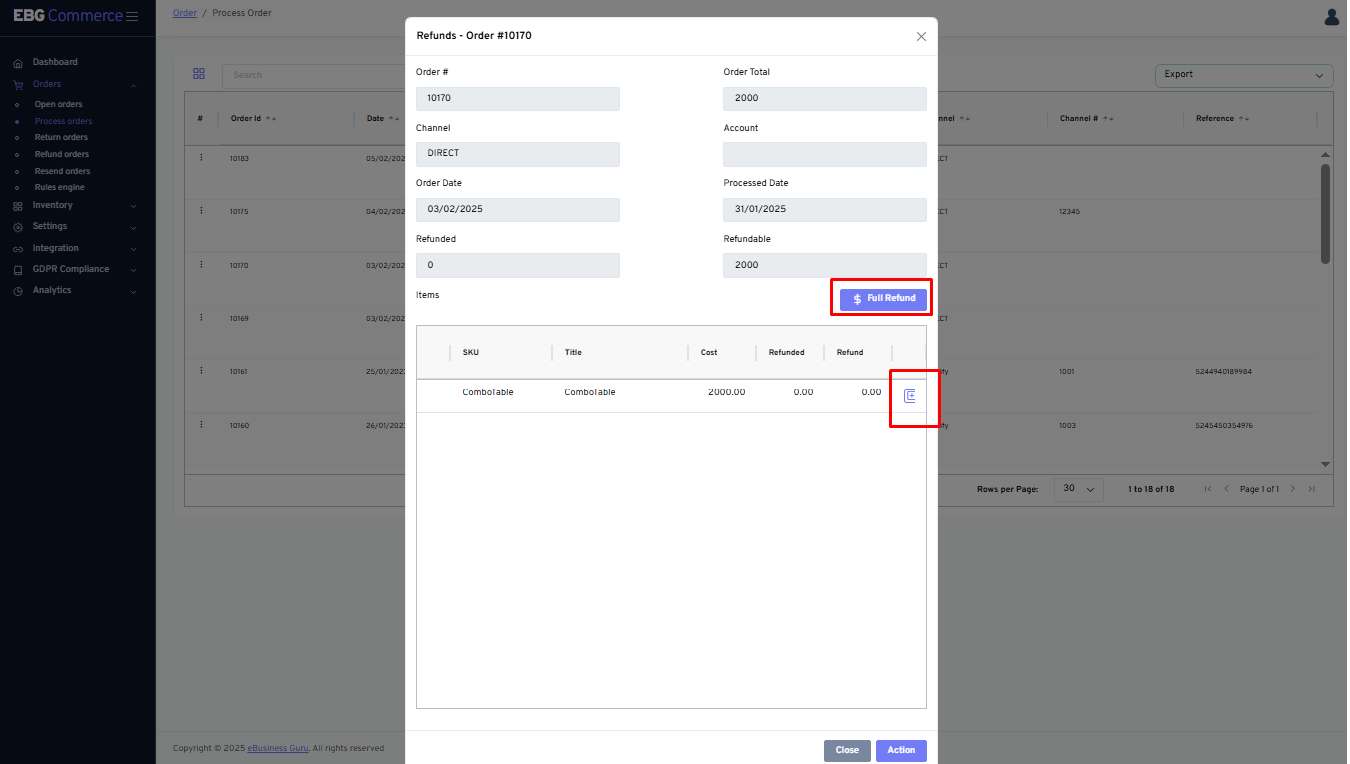Screen dimensions: 1350x764
Task: Click the orders table vertical scrollbar
Action: (1325, 215)
